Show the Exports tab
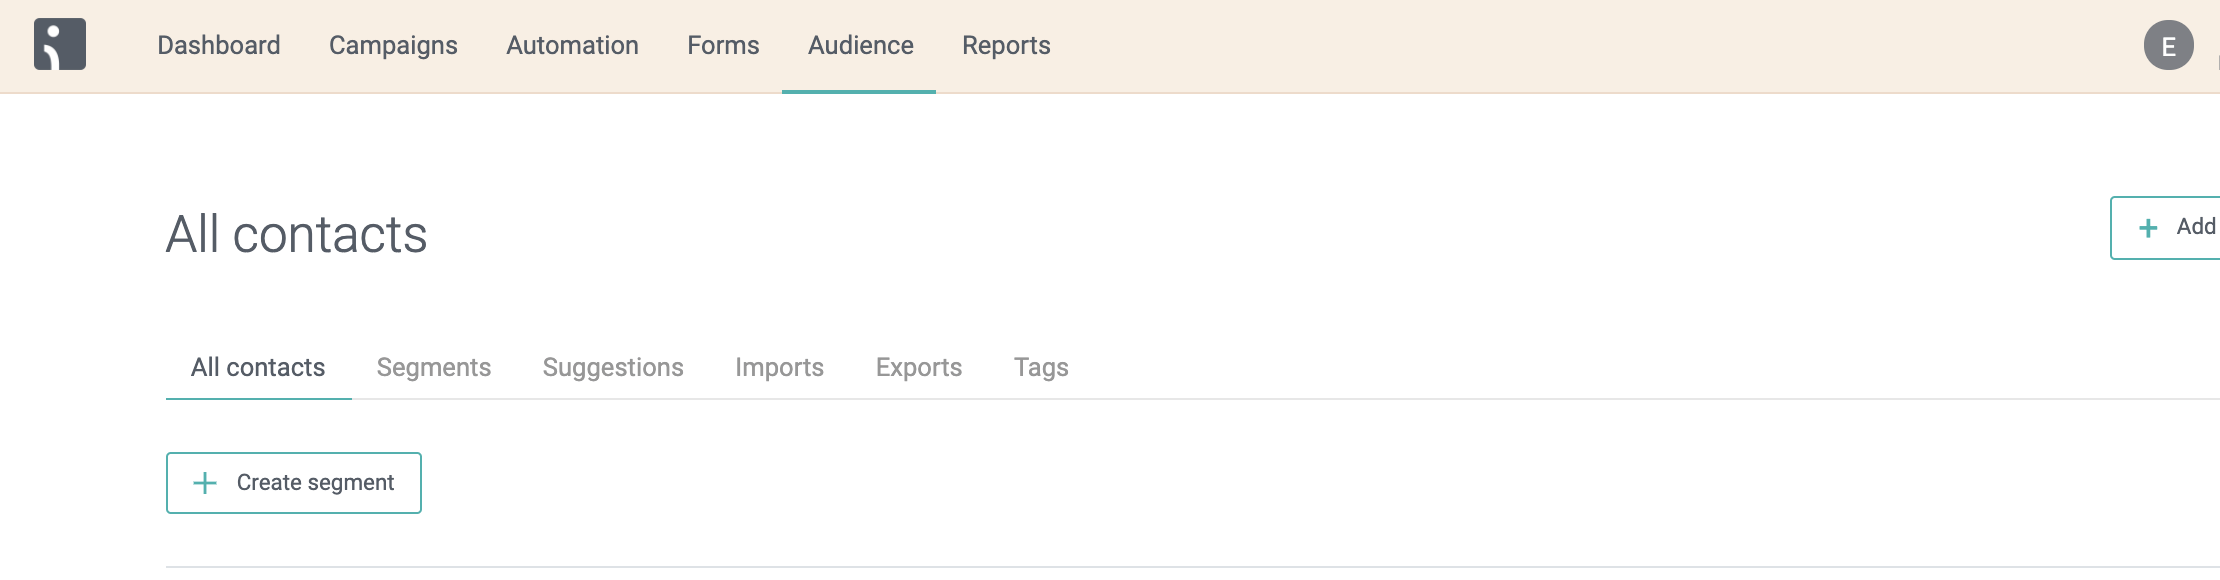 tap(919, 367)
